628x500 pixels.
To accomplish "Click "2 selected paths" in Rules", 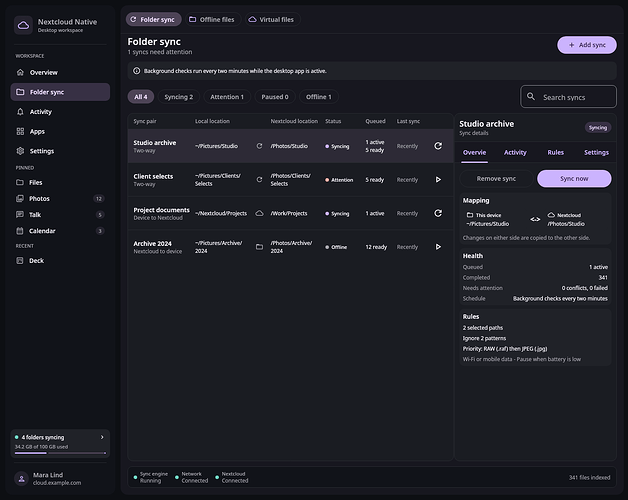I will click(483, 328).
